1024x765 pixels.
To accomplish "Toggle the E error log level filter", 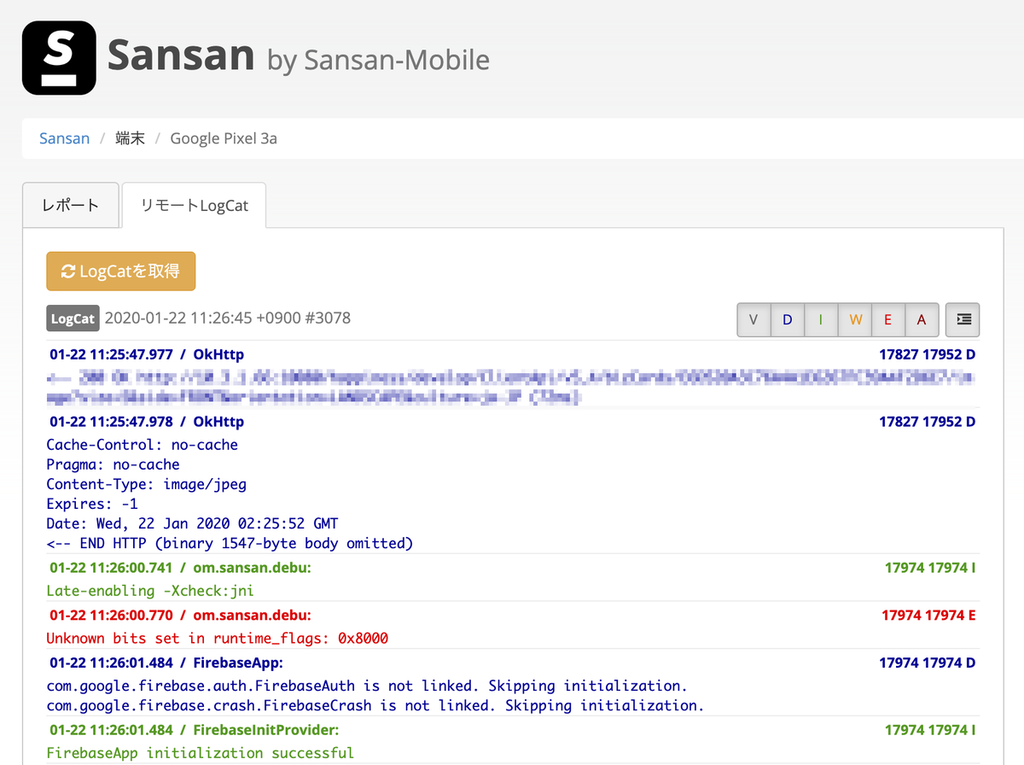I will [888, 319].
